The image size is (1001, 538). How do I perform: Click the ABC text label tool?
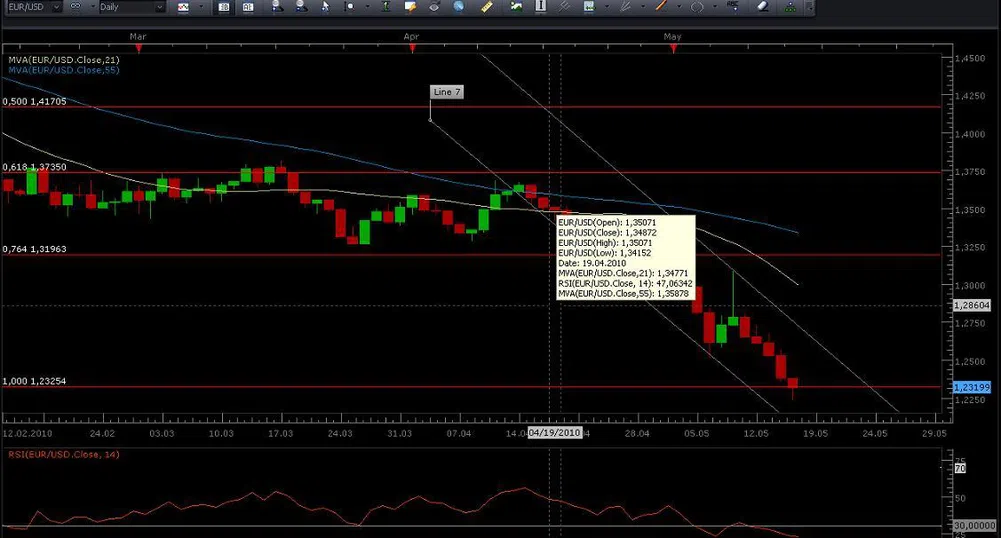[x=734, y=6]
